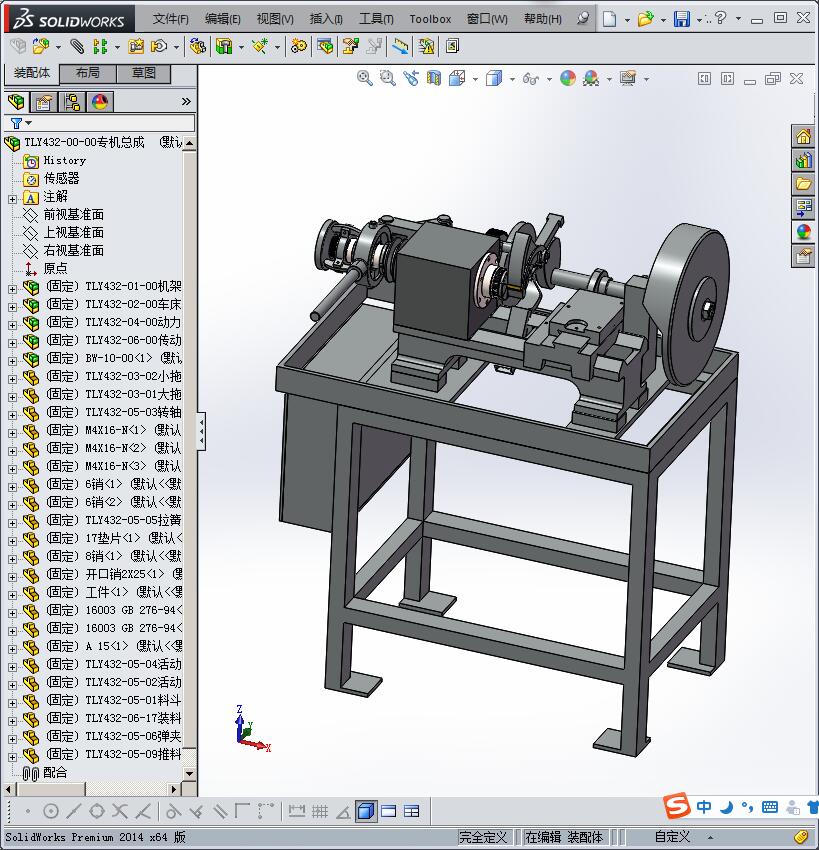Expand the 注解 annotations node
Image resolution: width=819 pixels, height=850 pixels.
[x=12, y=199]
